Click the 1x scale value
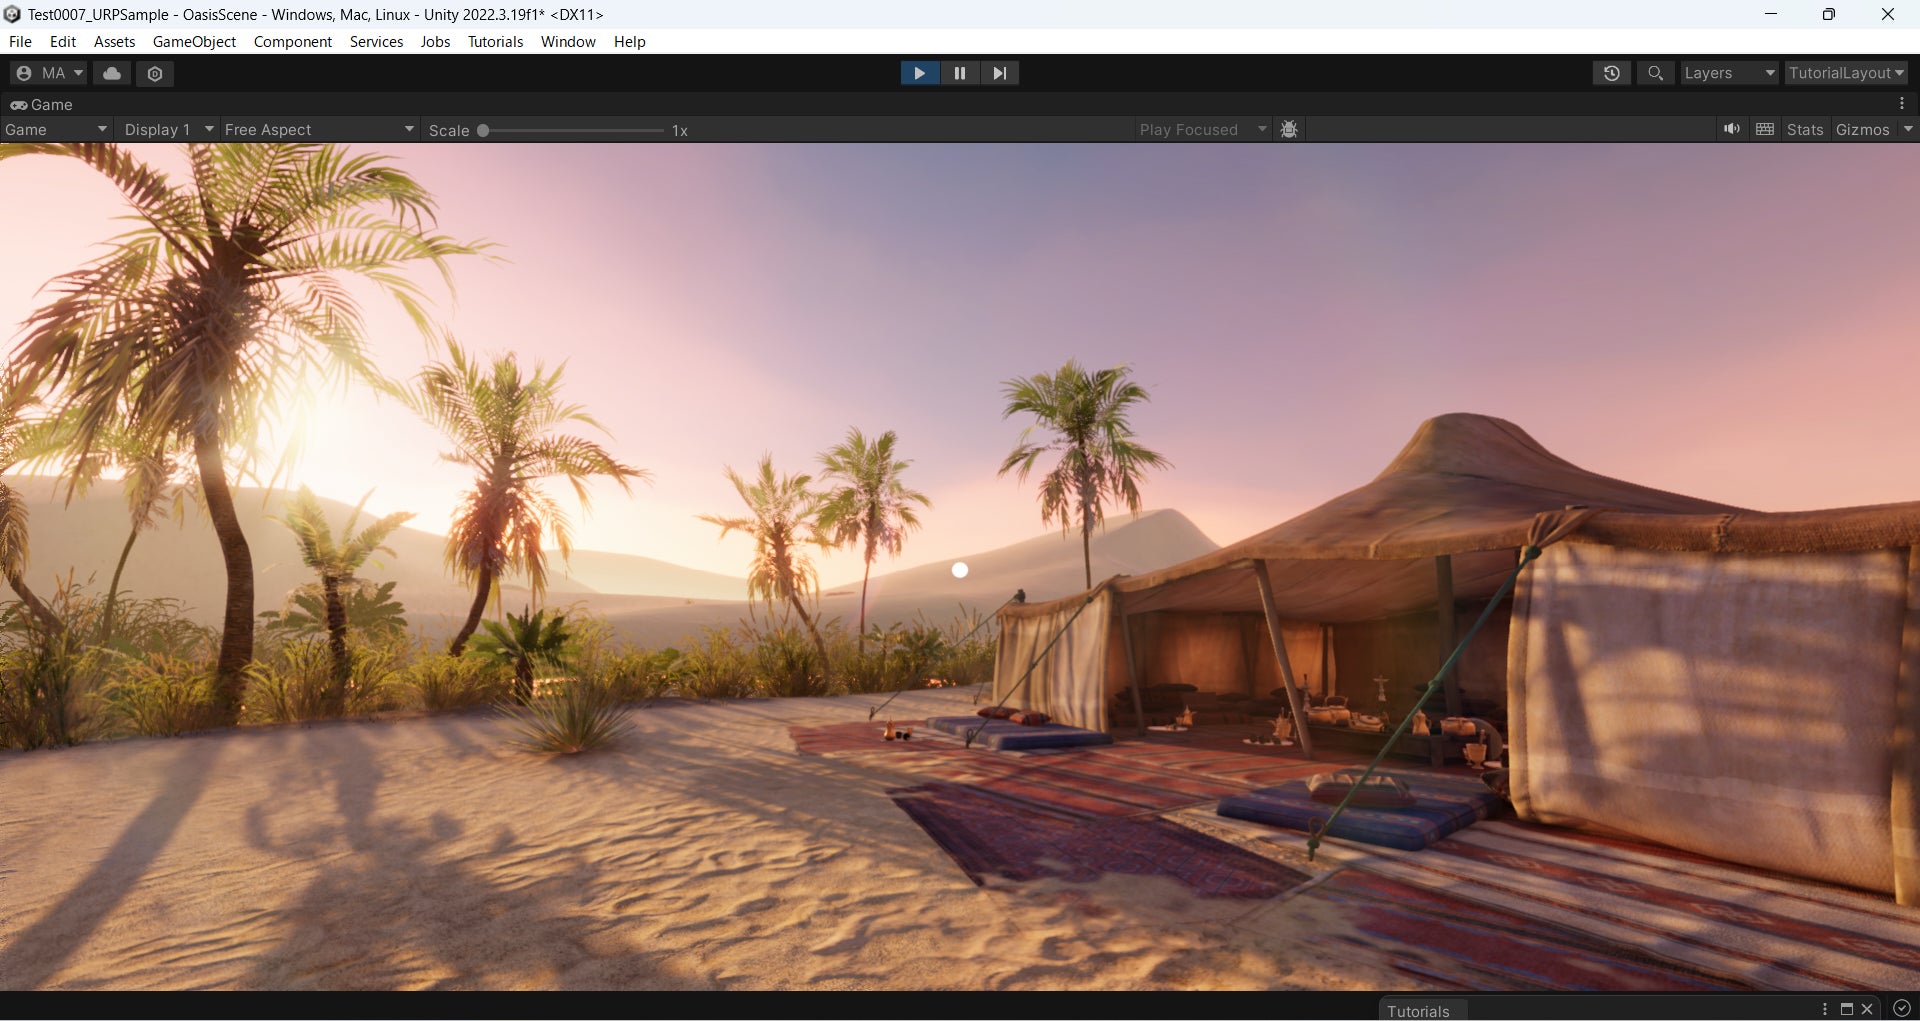1920x1021 pixels. pos(680,131)
